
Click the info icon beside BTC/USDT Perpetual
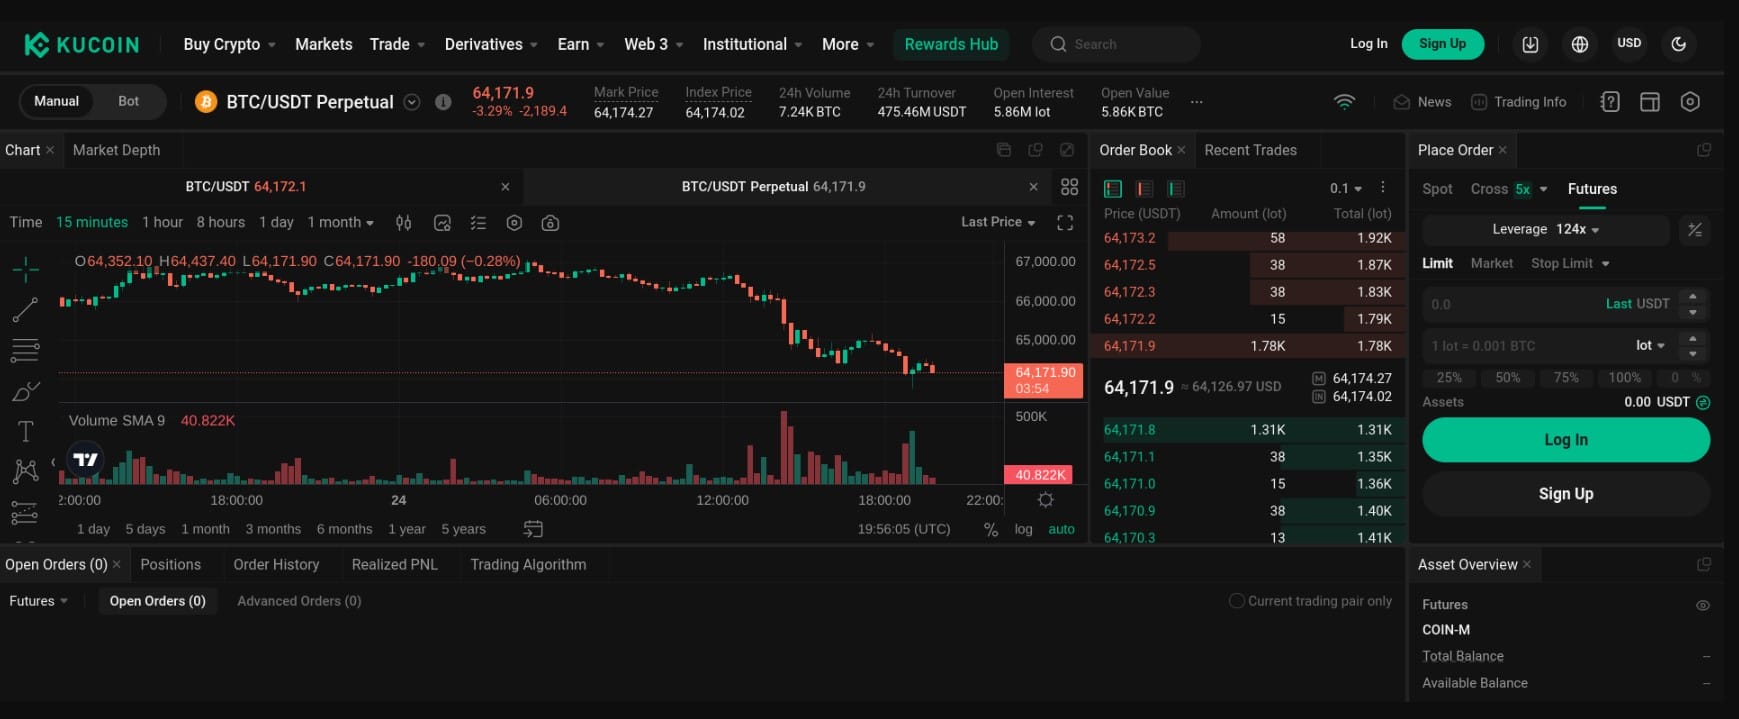[x=443, y=102]
